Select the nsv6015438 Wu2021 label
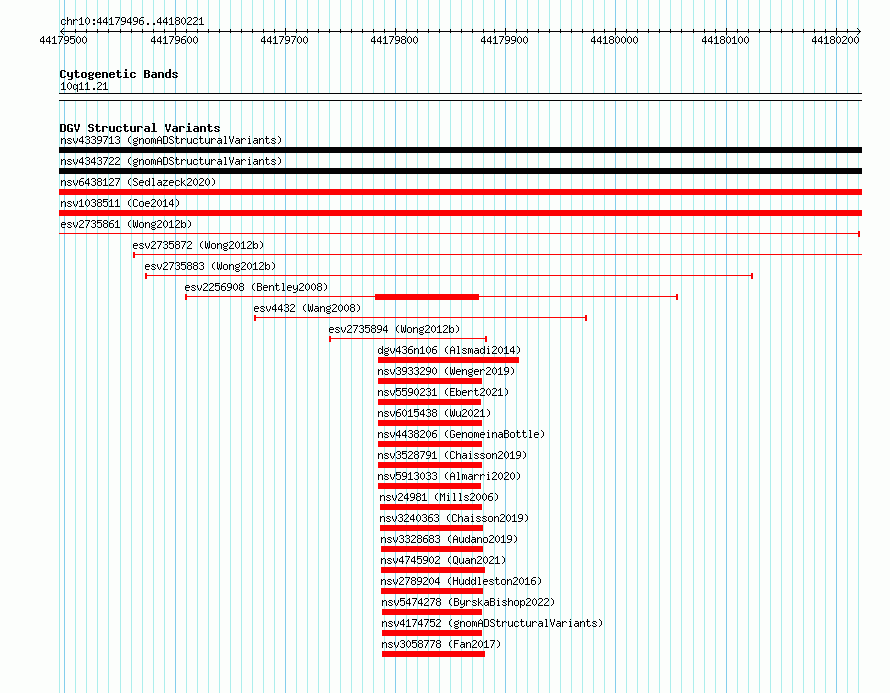890x693 pixels. pyautogui.click(x=434, y=413)
